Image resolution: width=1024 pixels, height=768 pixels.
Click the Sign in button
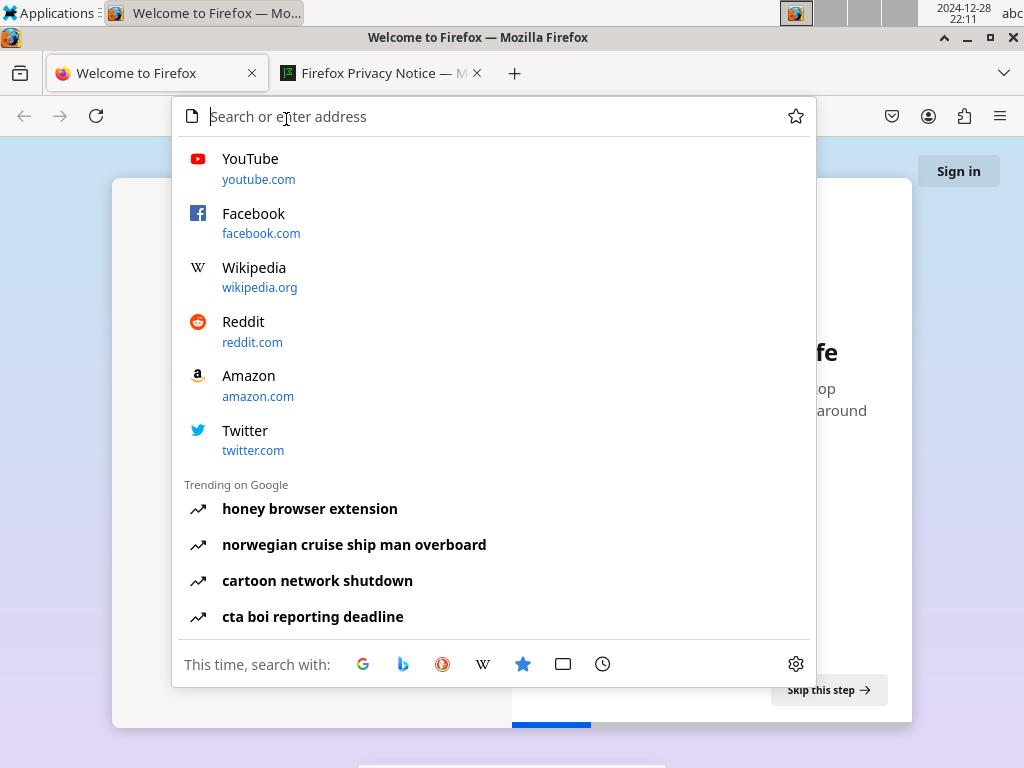tap(959, 171)
